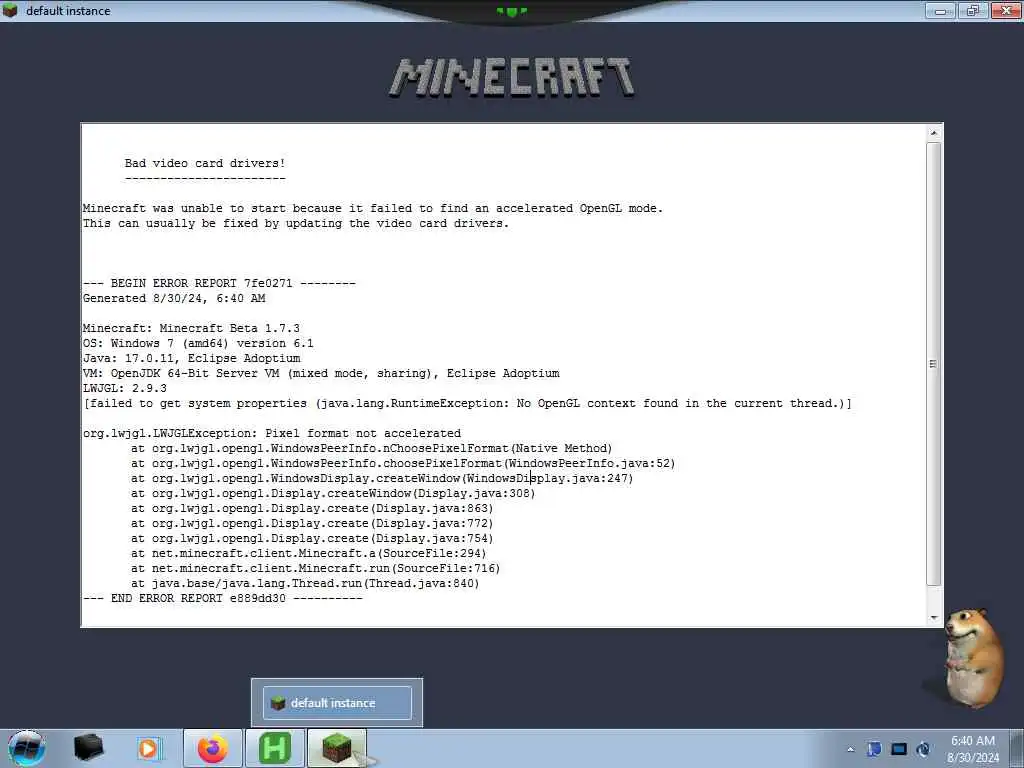The width and height of the screenshot is (1024, 768).
Task: Click the Display.java:754 stack line
Action: (312, 539)
